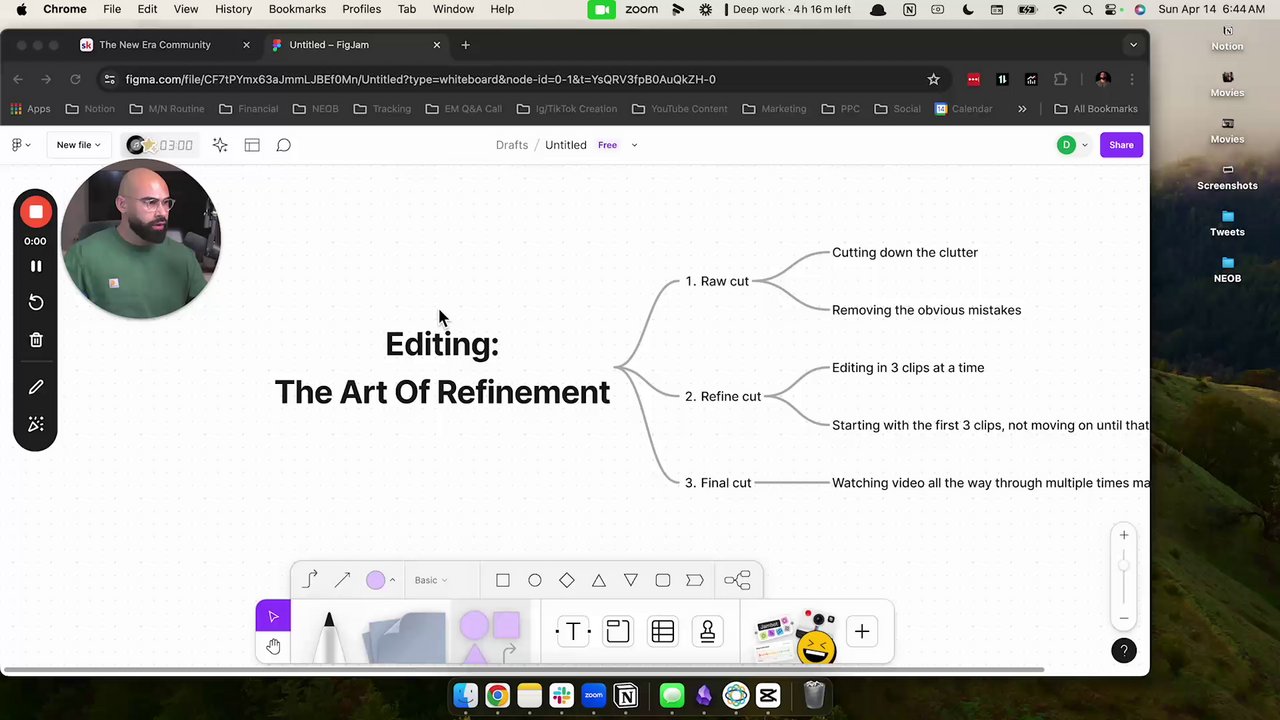Open the Notion bookmark folder
The image size is (1280, 720).
point(90,109)
